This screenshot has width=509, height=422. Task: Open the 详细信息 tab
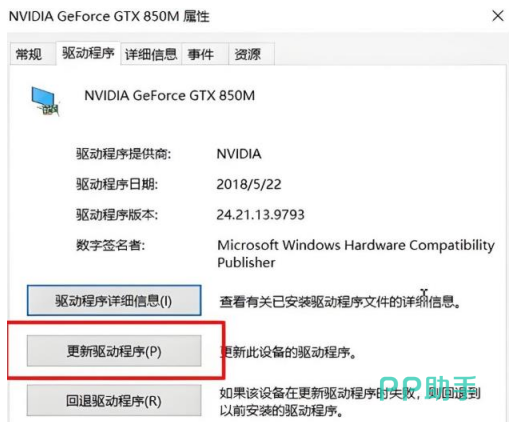pos(151,54)
